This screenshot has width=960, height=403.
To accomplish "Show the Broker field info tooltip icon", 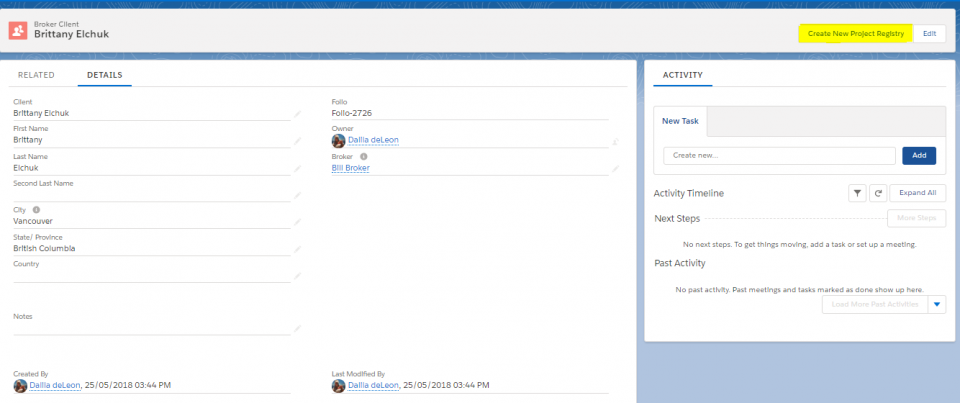I will (x=364, y=157).
